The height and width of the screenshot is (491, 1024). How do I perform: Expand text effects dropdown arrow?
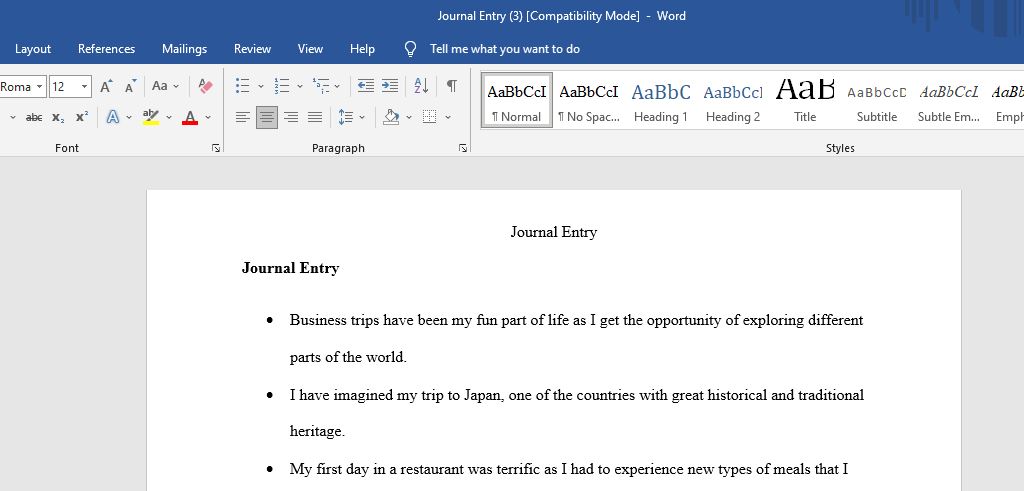point(129,118)
